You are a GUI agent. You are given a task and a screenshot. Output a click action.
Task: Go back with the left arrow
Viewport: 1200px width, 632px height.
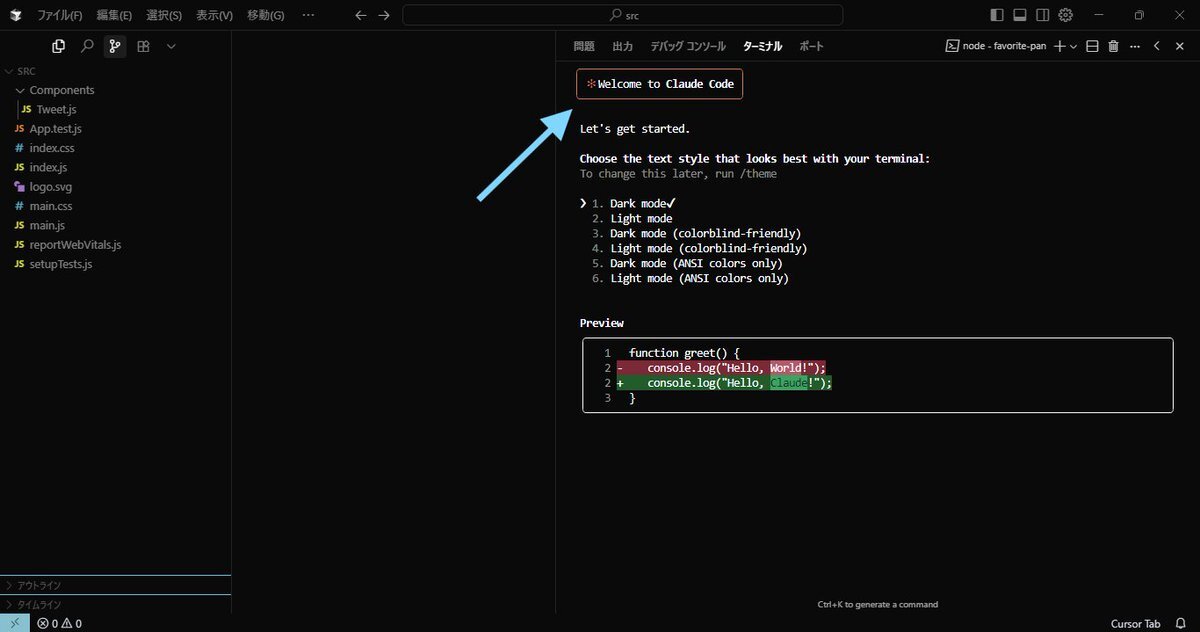point(361,15)
